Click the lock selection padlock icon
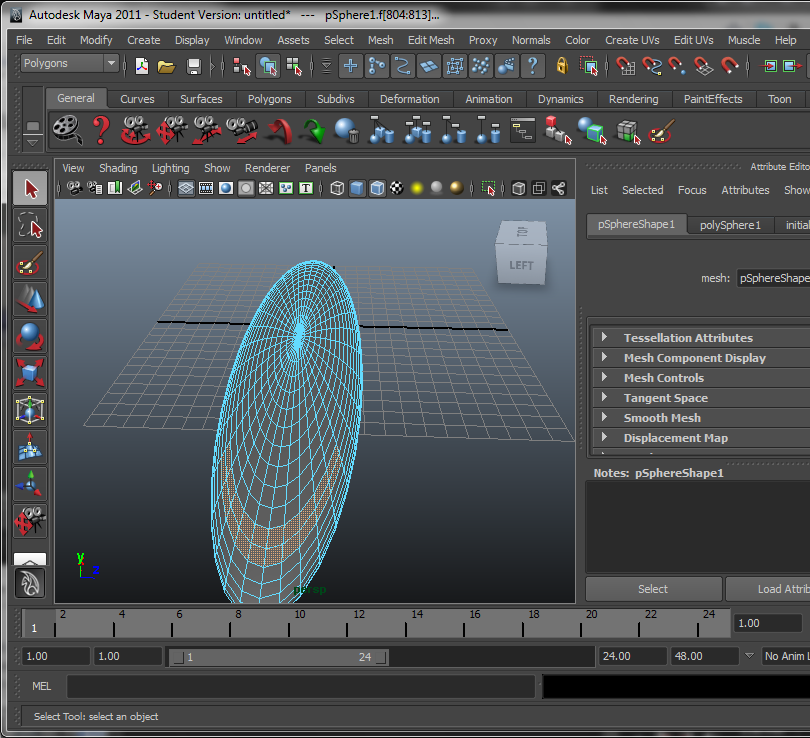The width and height of the screenshot is (810, 738). 562,66
